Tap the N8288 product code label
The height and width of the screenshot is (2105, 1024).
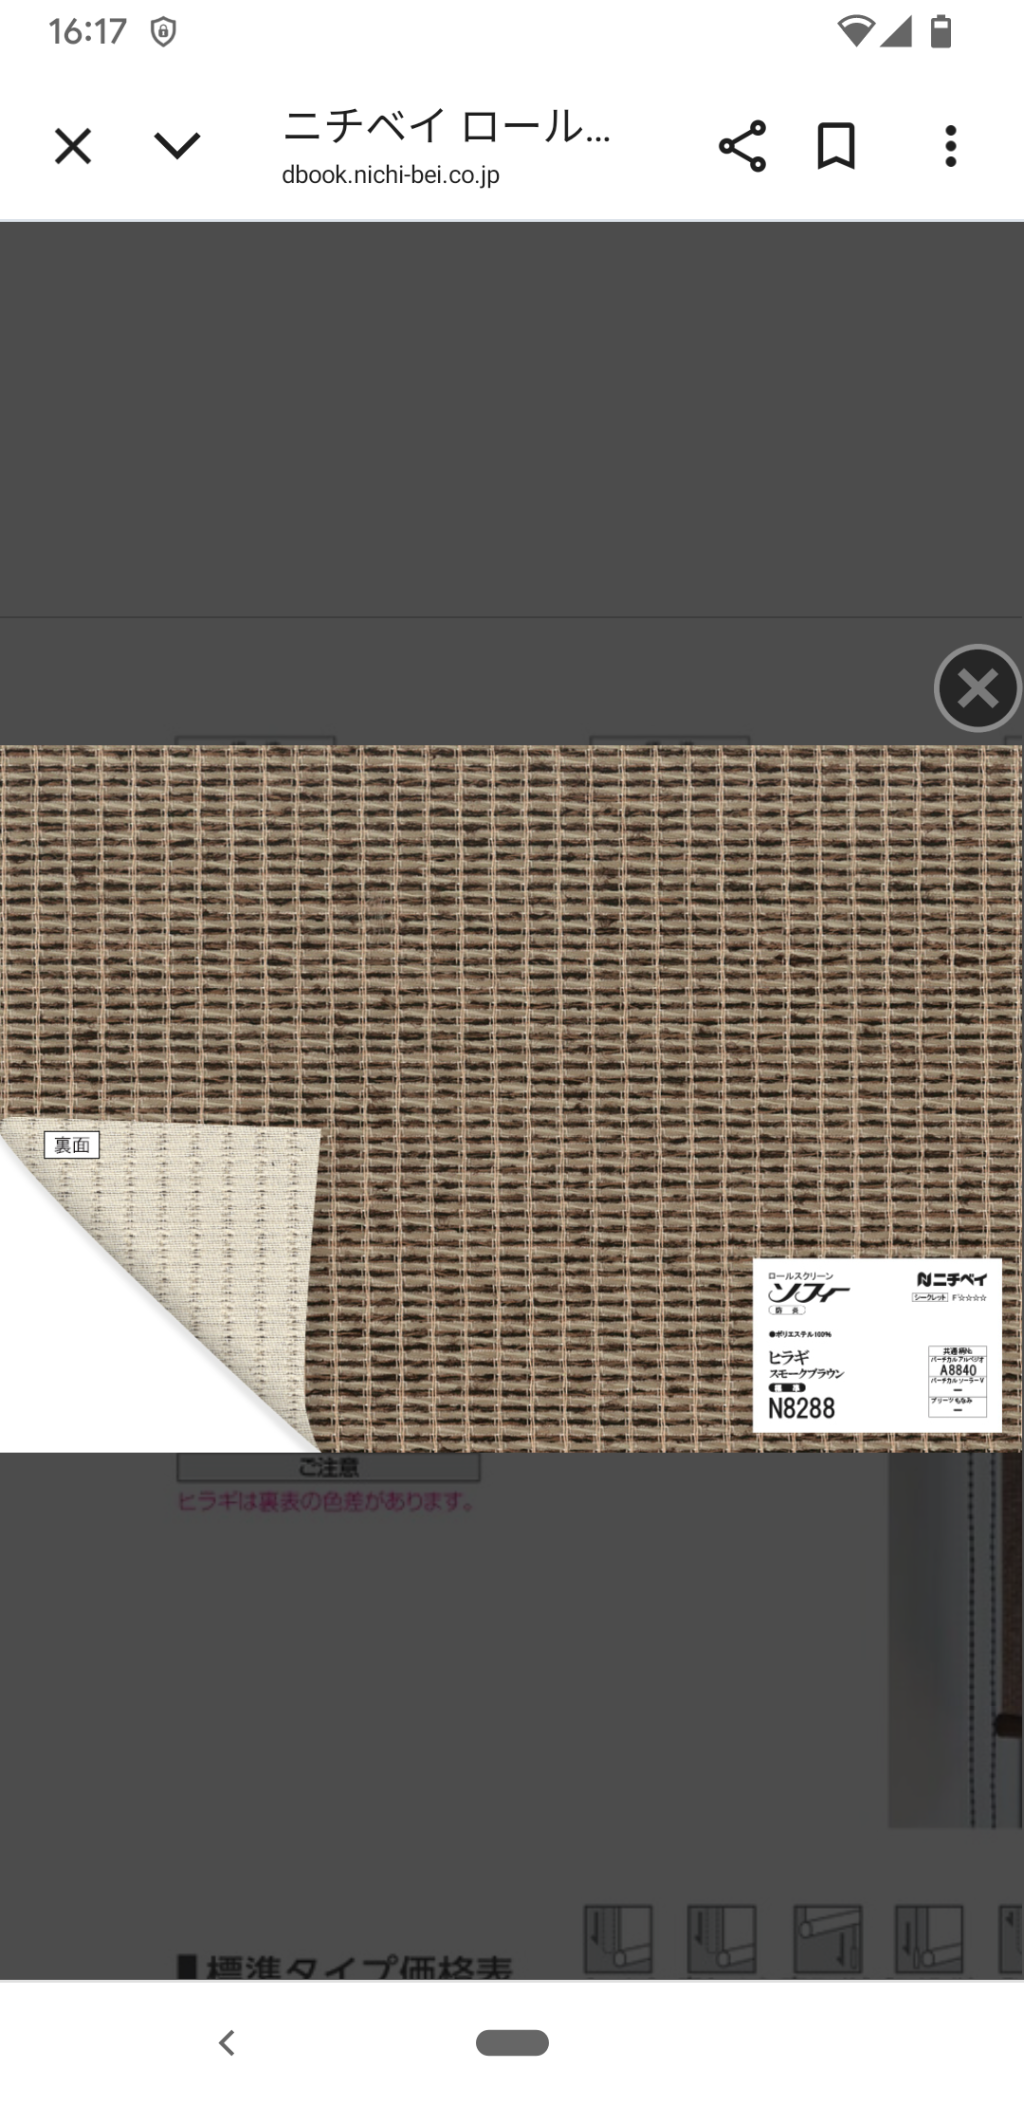[801, 1409]
